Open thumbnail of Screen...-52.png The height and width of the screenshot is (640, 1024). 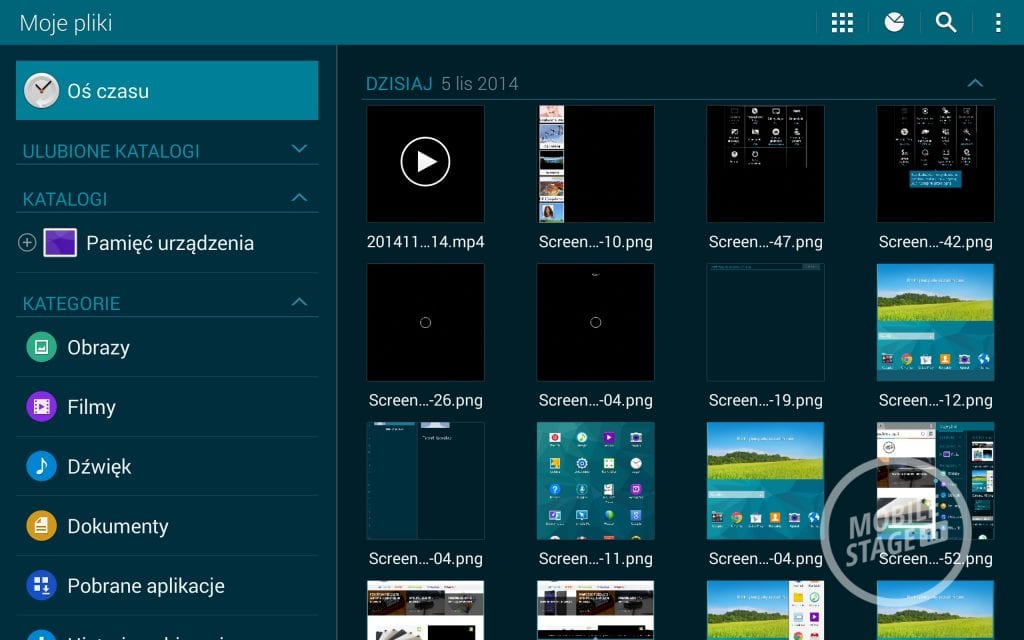(935, 481)
